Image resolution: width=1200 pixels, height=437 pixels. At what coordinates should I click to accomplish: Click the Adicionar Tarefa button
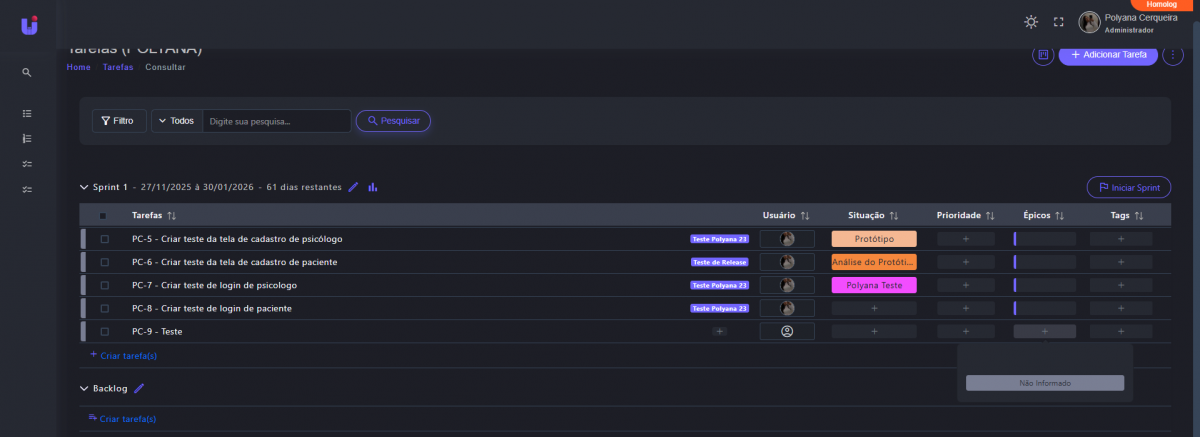pos(1108,55)
